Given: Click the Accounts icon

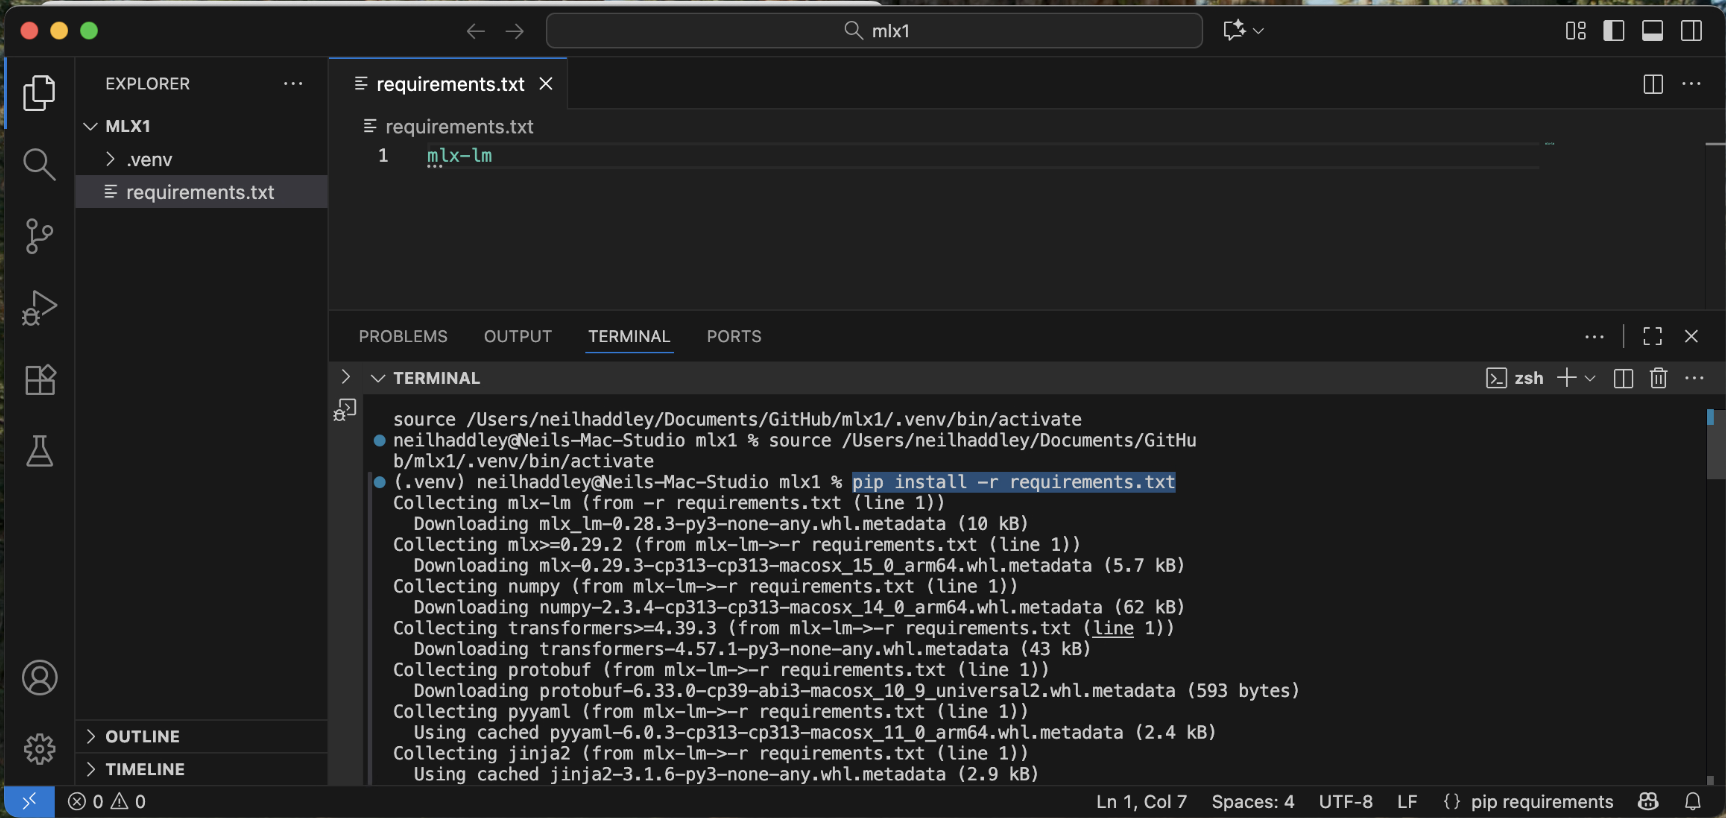Looking at the screenshot, I should pyautogui.click(x=39, y=678).
